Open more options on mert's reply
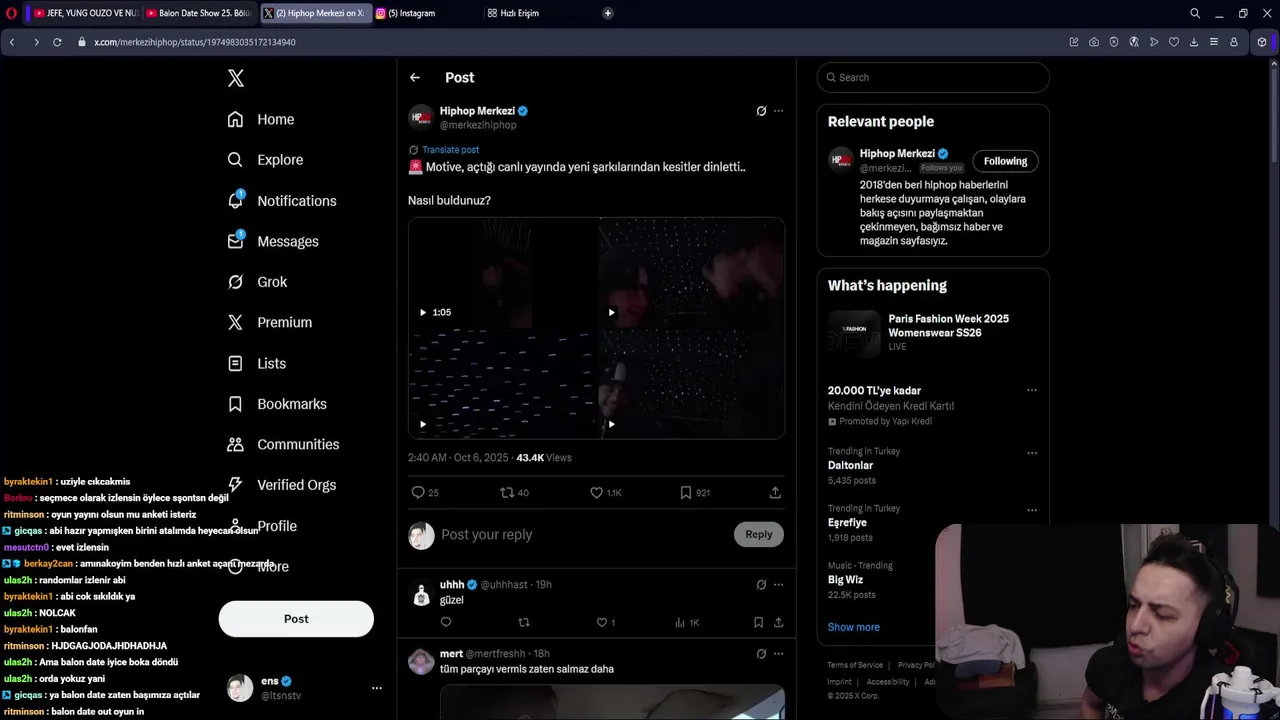Image resolution: width=1280 pixels, height=720 pixels. point(779,654)
